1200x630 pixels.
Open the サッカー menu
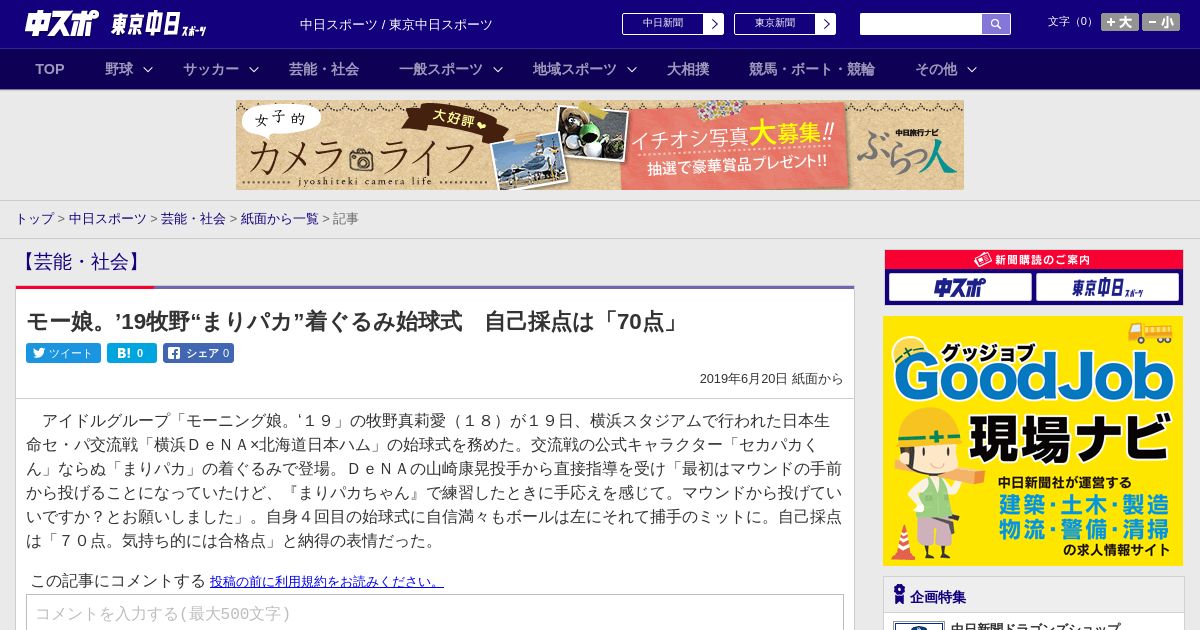(x=211, y=69)
